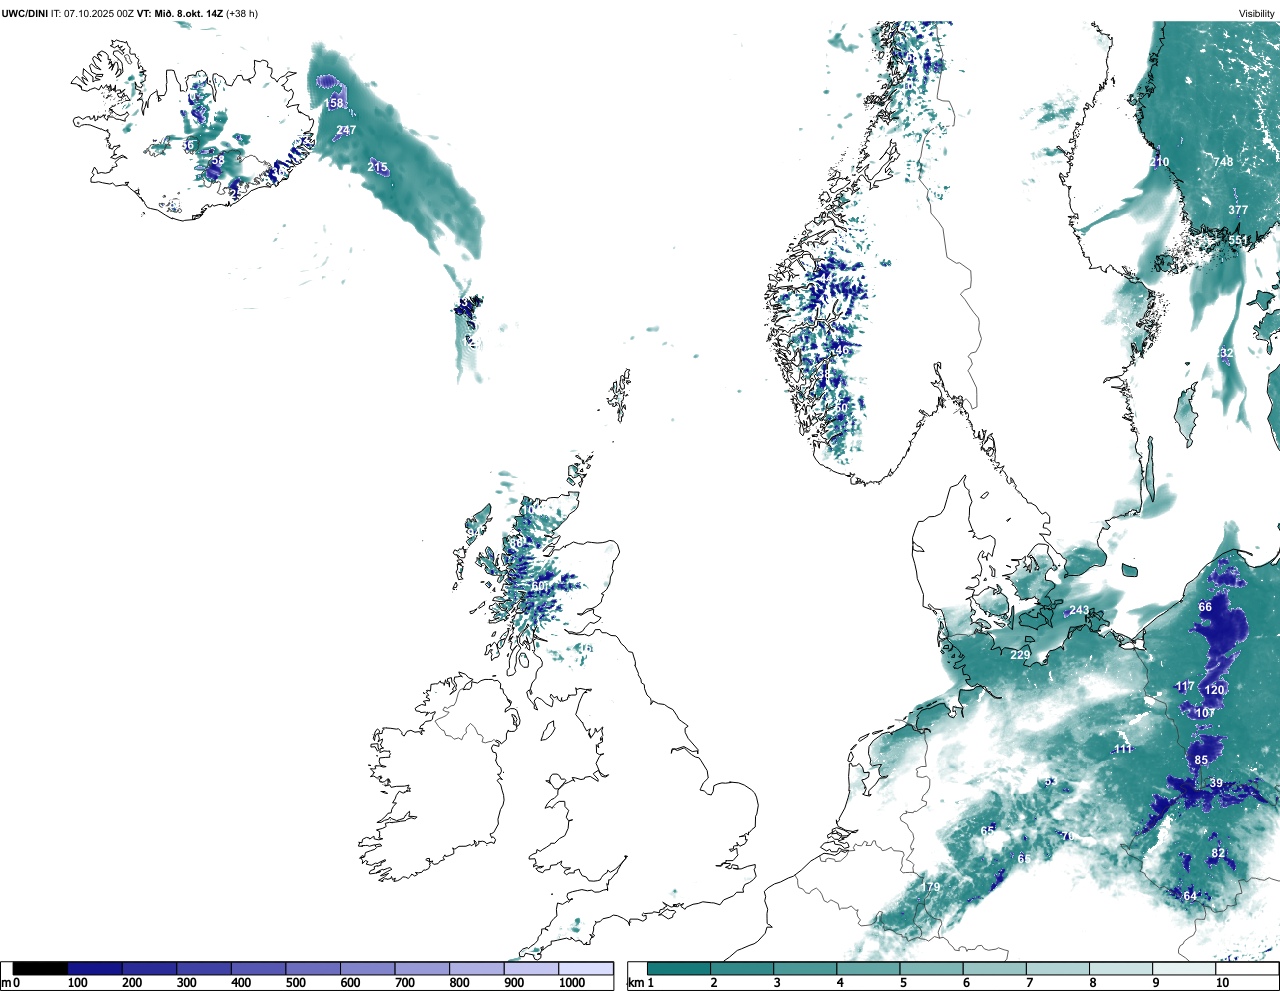The image size is (1280, 991).
Task: Click the '243' value in the Baltic
Action: point(1079,611)
